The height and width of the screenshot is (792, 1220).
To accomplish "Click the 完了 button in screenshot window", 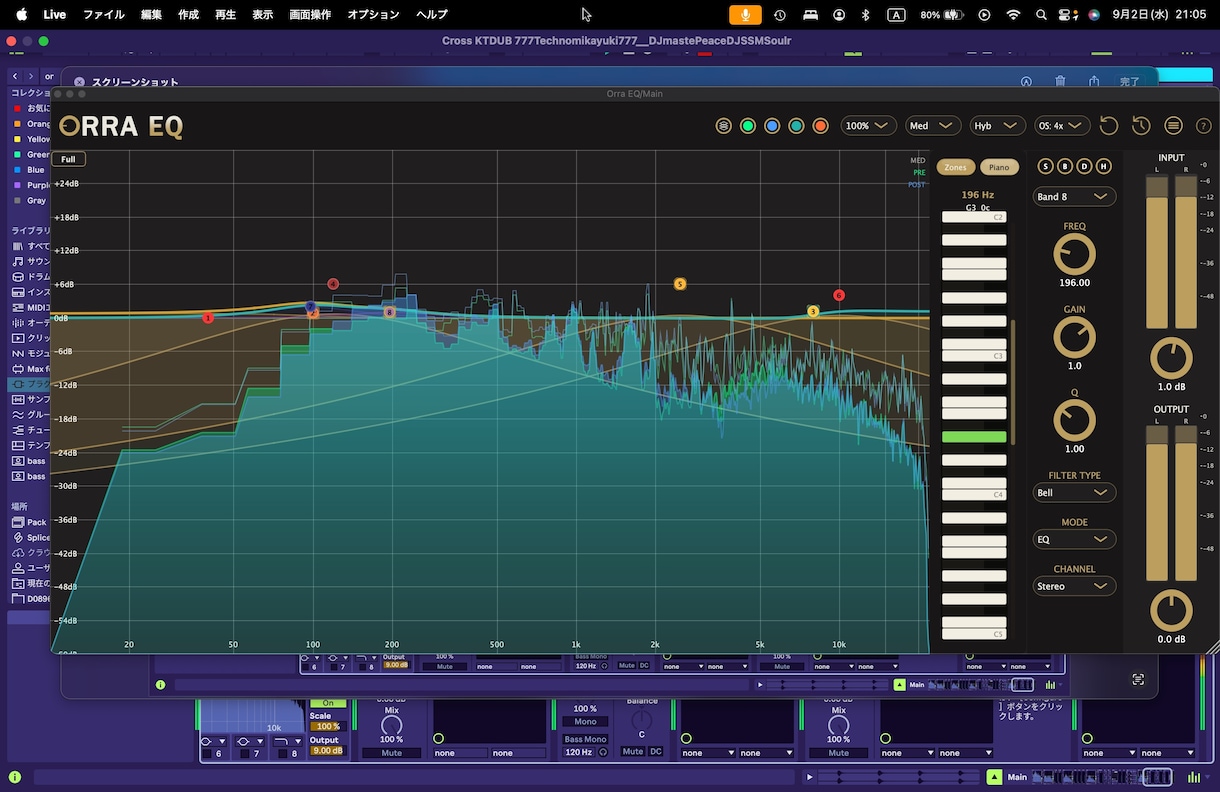I will (x=1129, y=82).
